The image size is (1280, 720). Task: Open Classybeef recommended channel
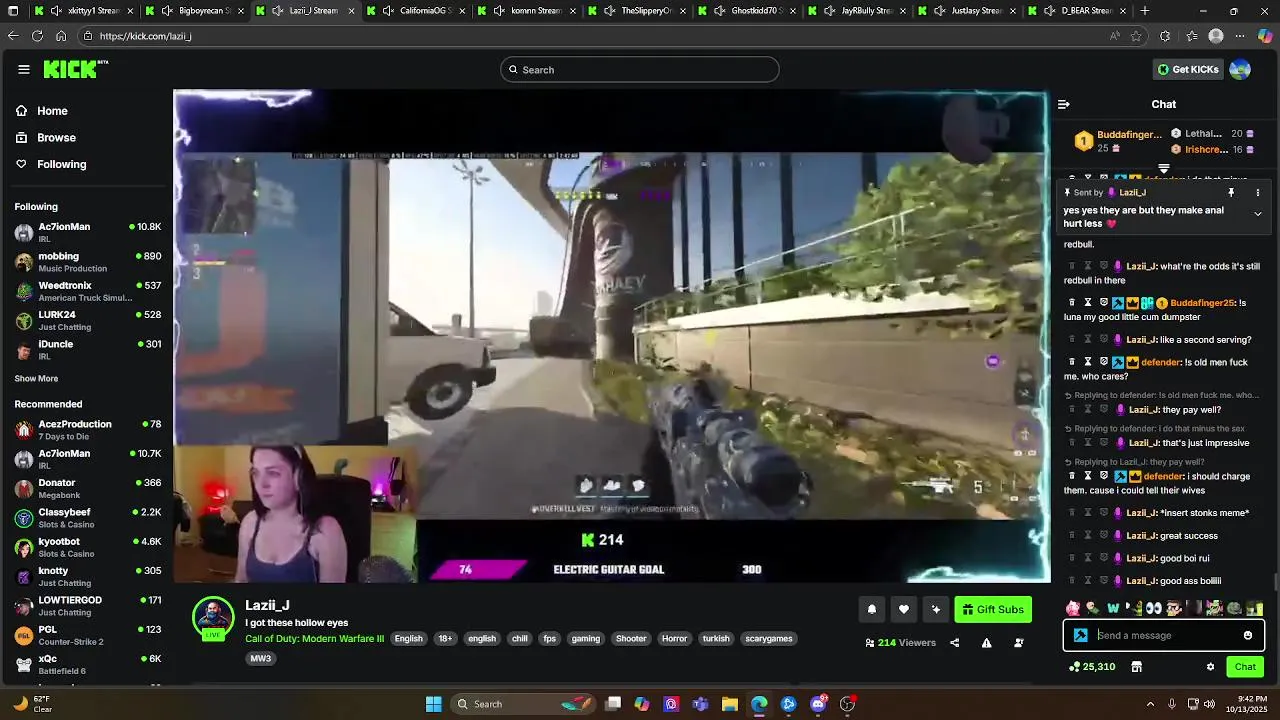(x=88, y=518)
